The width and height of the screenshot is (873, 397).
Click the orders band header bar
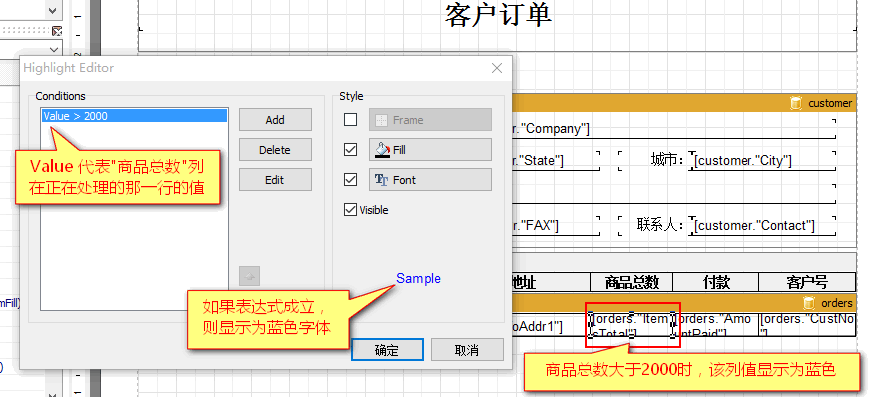(x=684, y=303)
